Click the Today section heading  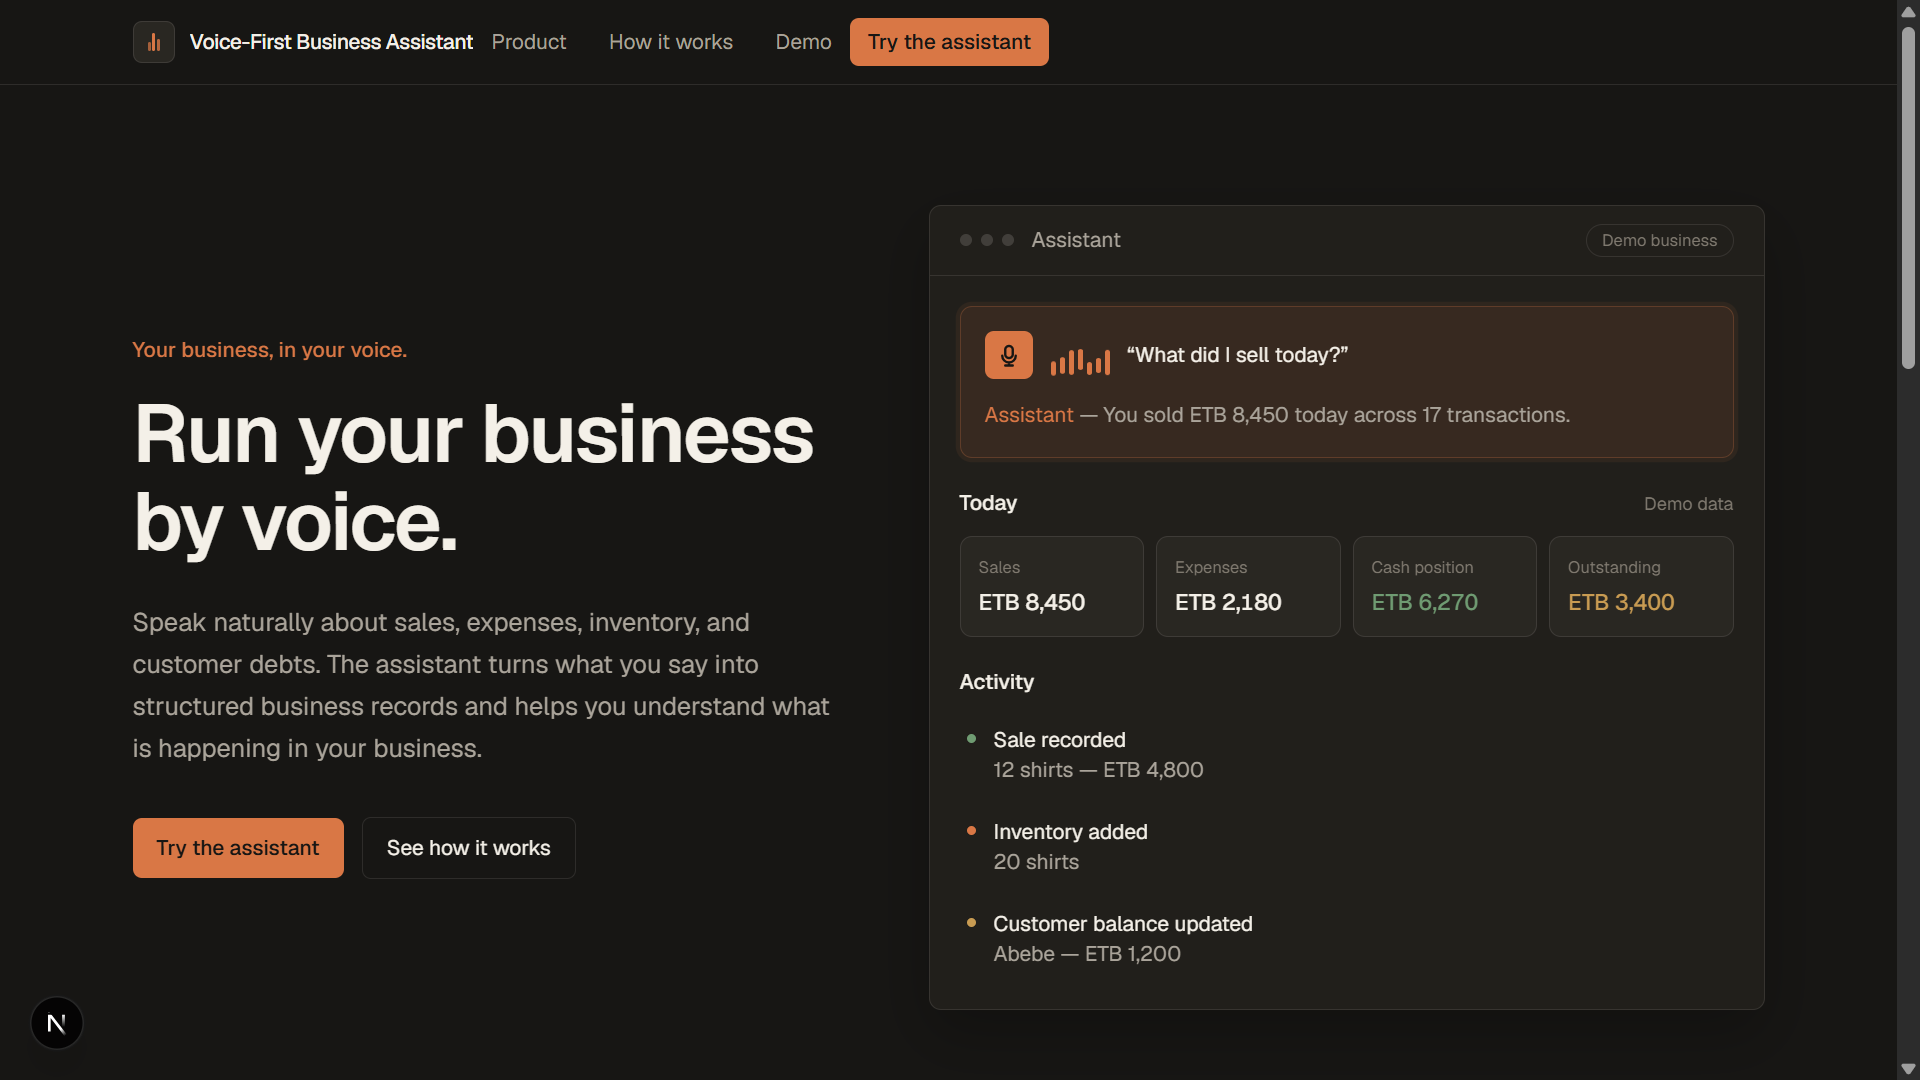[x=988, y=503]
